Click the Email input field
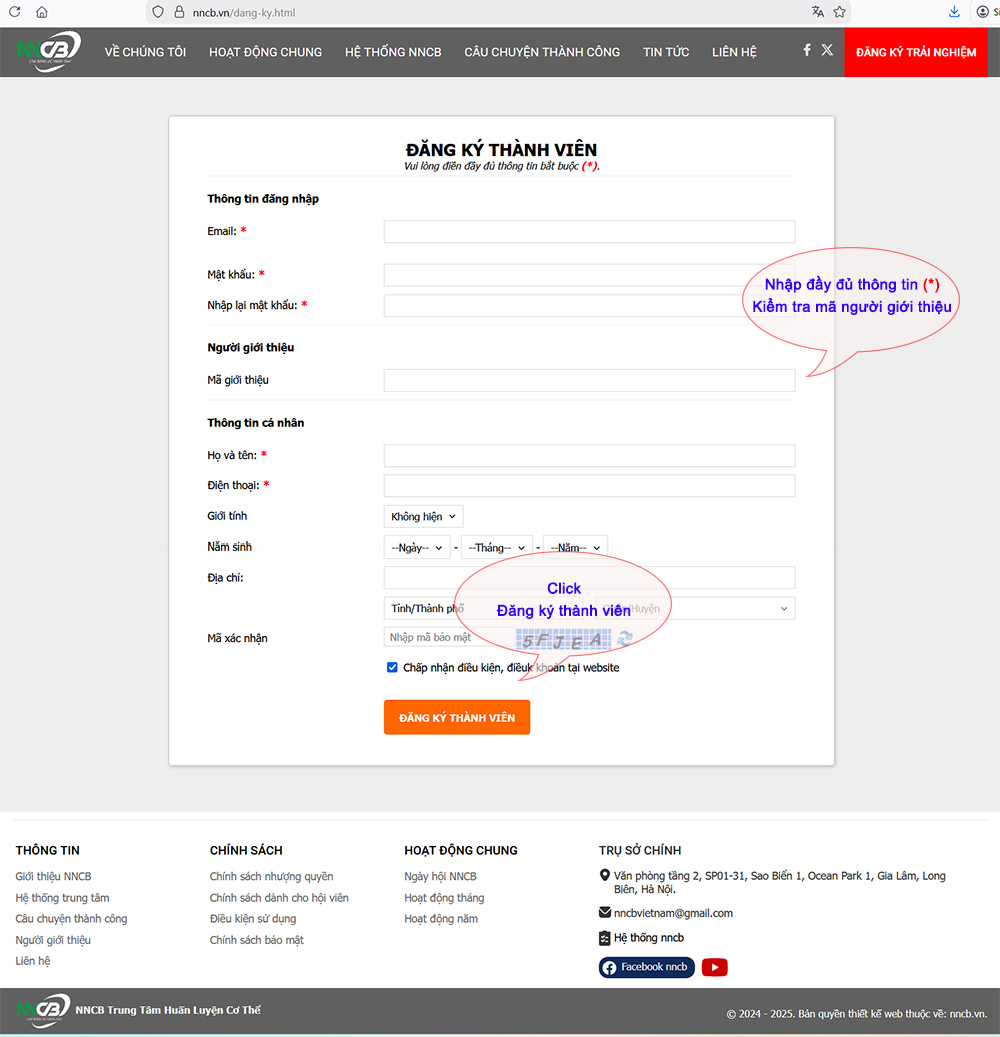 [x=589, y=232]
